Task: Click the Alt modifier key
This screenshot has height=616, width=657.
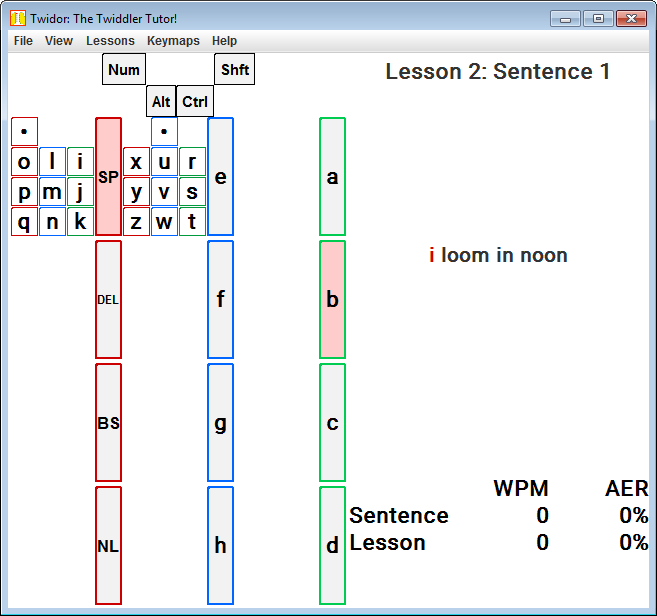Action: (x=161, y=101)
